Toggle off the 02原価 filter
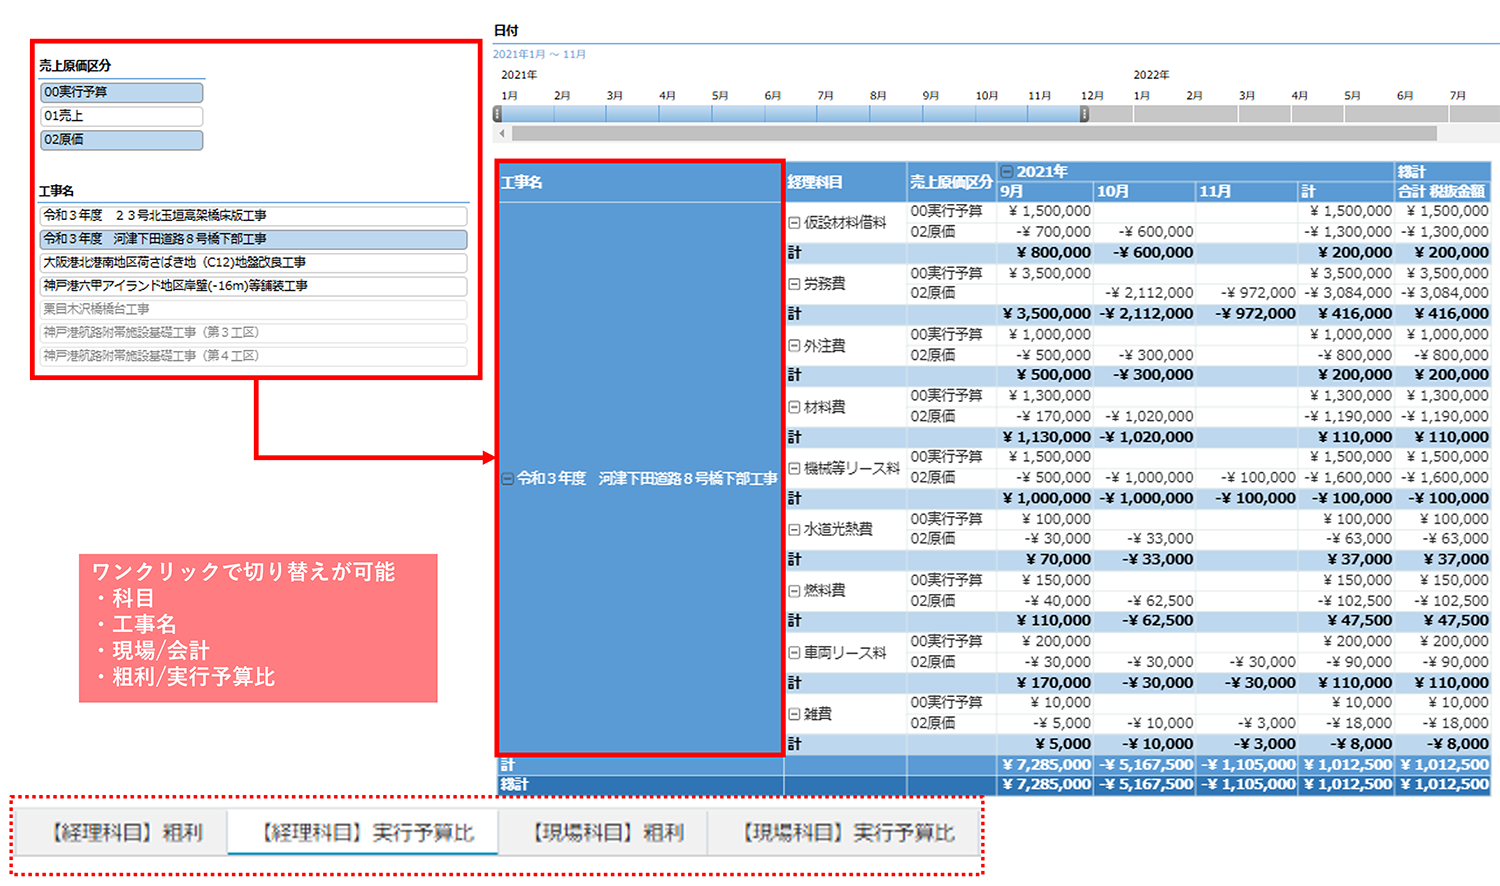This screenshot has width=1500, height=886. coord(120,140)
